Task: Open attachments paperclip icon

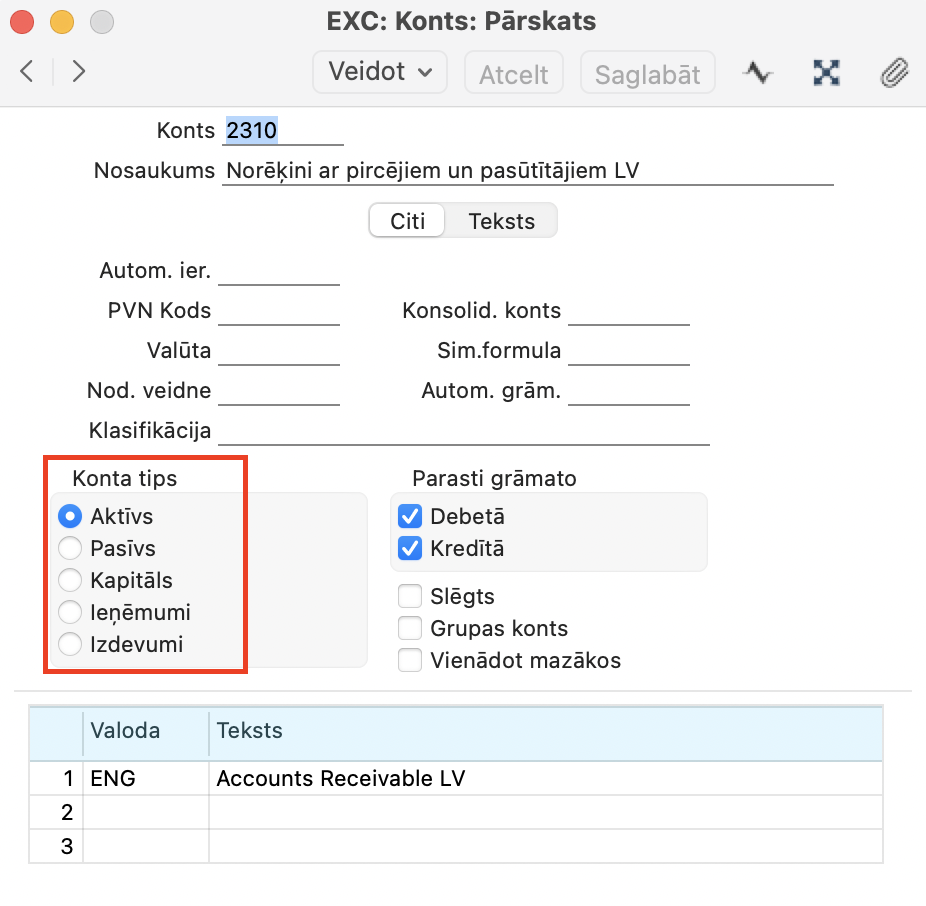Action: pyautogui.click(x=893, y=73)
